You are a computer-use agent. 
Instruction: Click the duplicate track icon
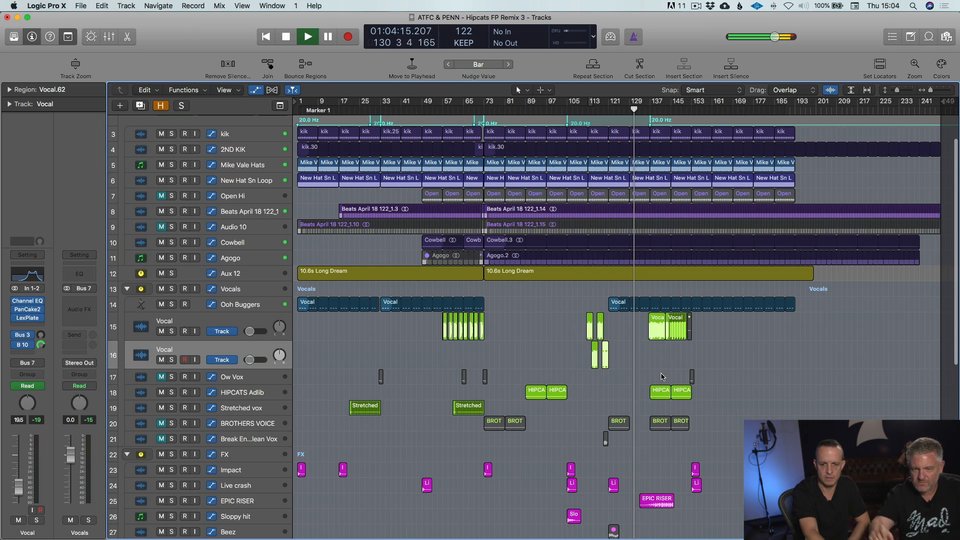coord(140,105)
